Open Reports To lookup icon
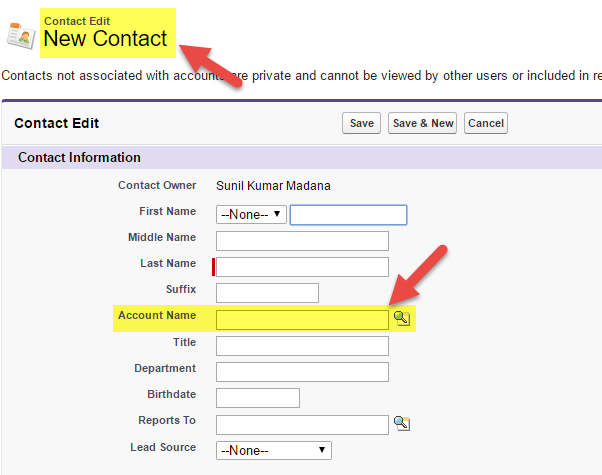Image resolution: width=602 pixels, height=475 pixels. [401, 424]
